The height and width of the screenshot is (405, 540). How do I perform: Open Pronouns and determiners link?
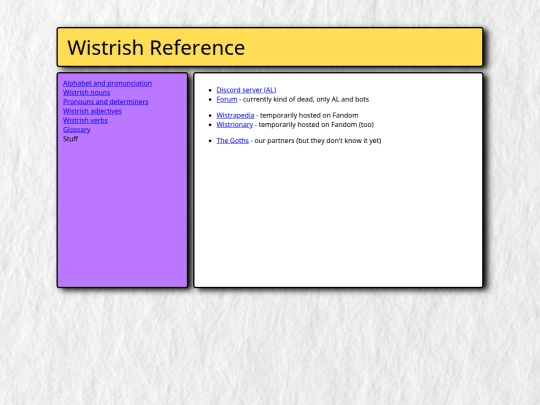106,102
